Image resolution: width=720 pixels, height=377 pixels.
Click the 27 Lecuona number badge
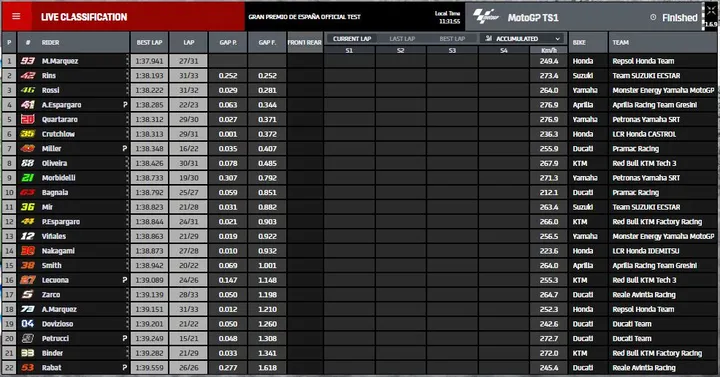[28, 280]
